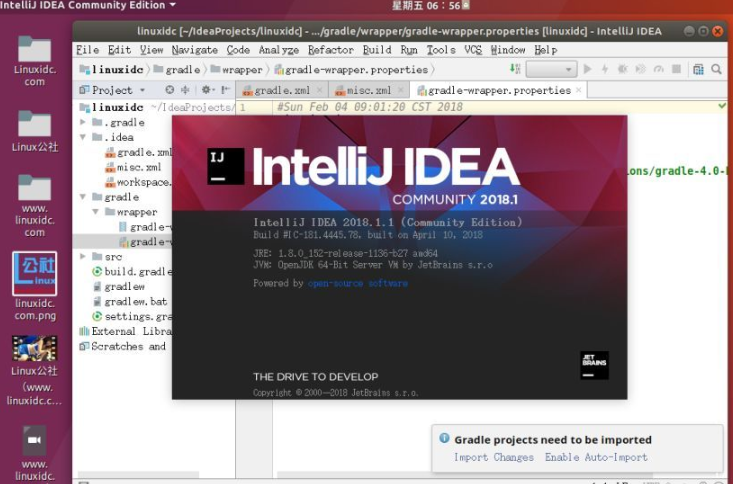Click Collapse All icon in Project panel

pyautogui.click(x=185, y=90)
